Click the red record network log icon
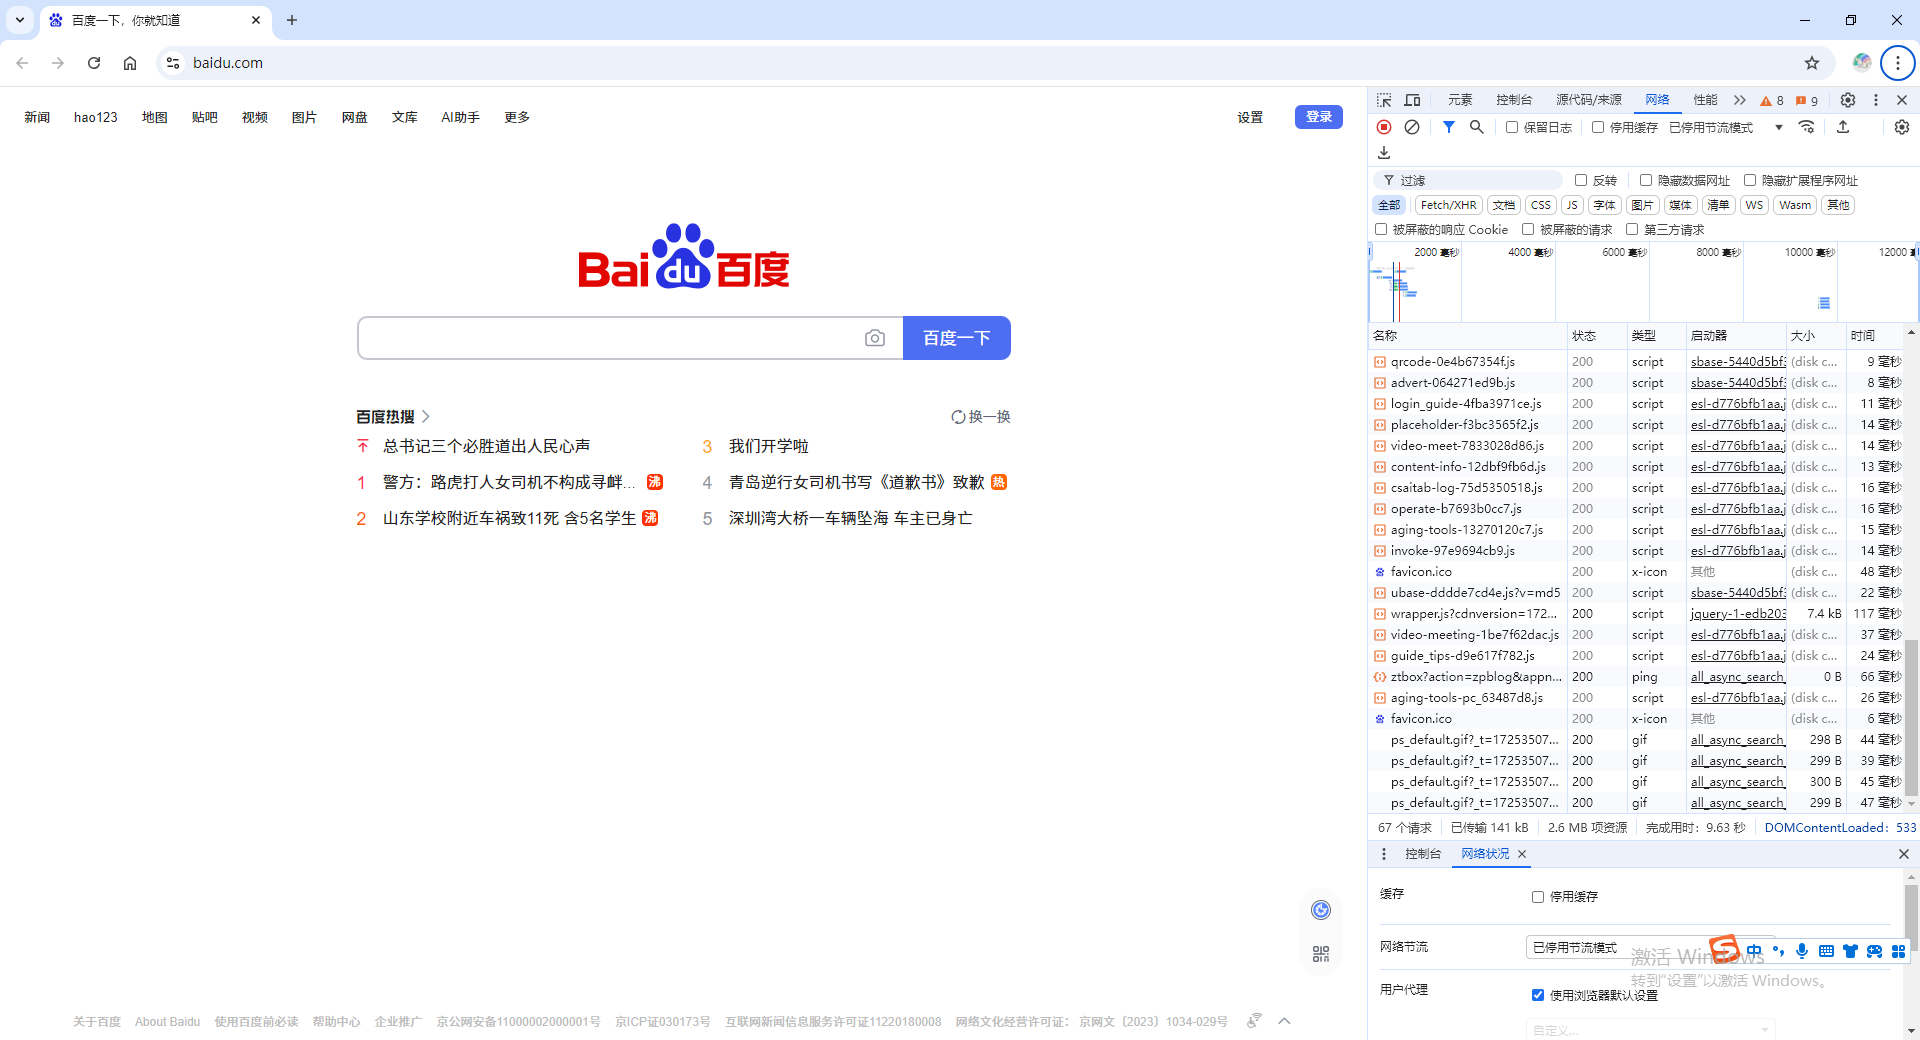The image size is (1920, 1040). (x=1384, y=127)
